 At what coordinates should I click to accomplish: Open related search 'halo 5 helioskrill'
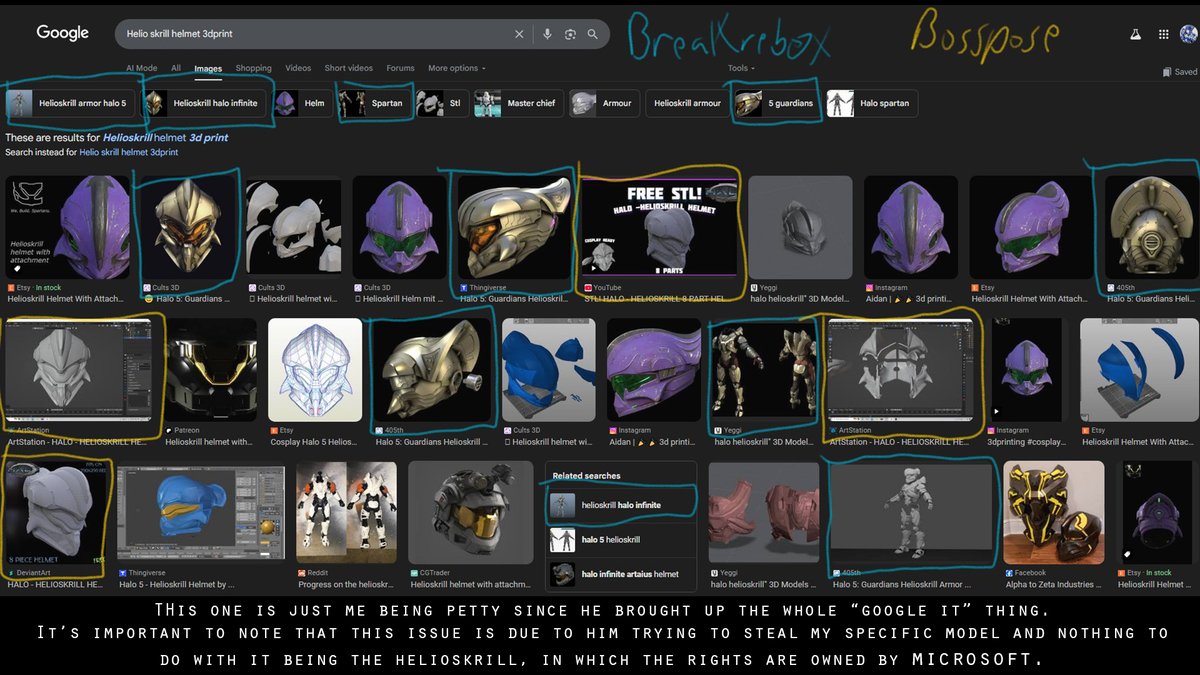coord(621,540)
